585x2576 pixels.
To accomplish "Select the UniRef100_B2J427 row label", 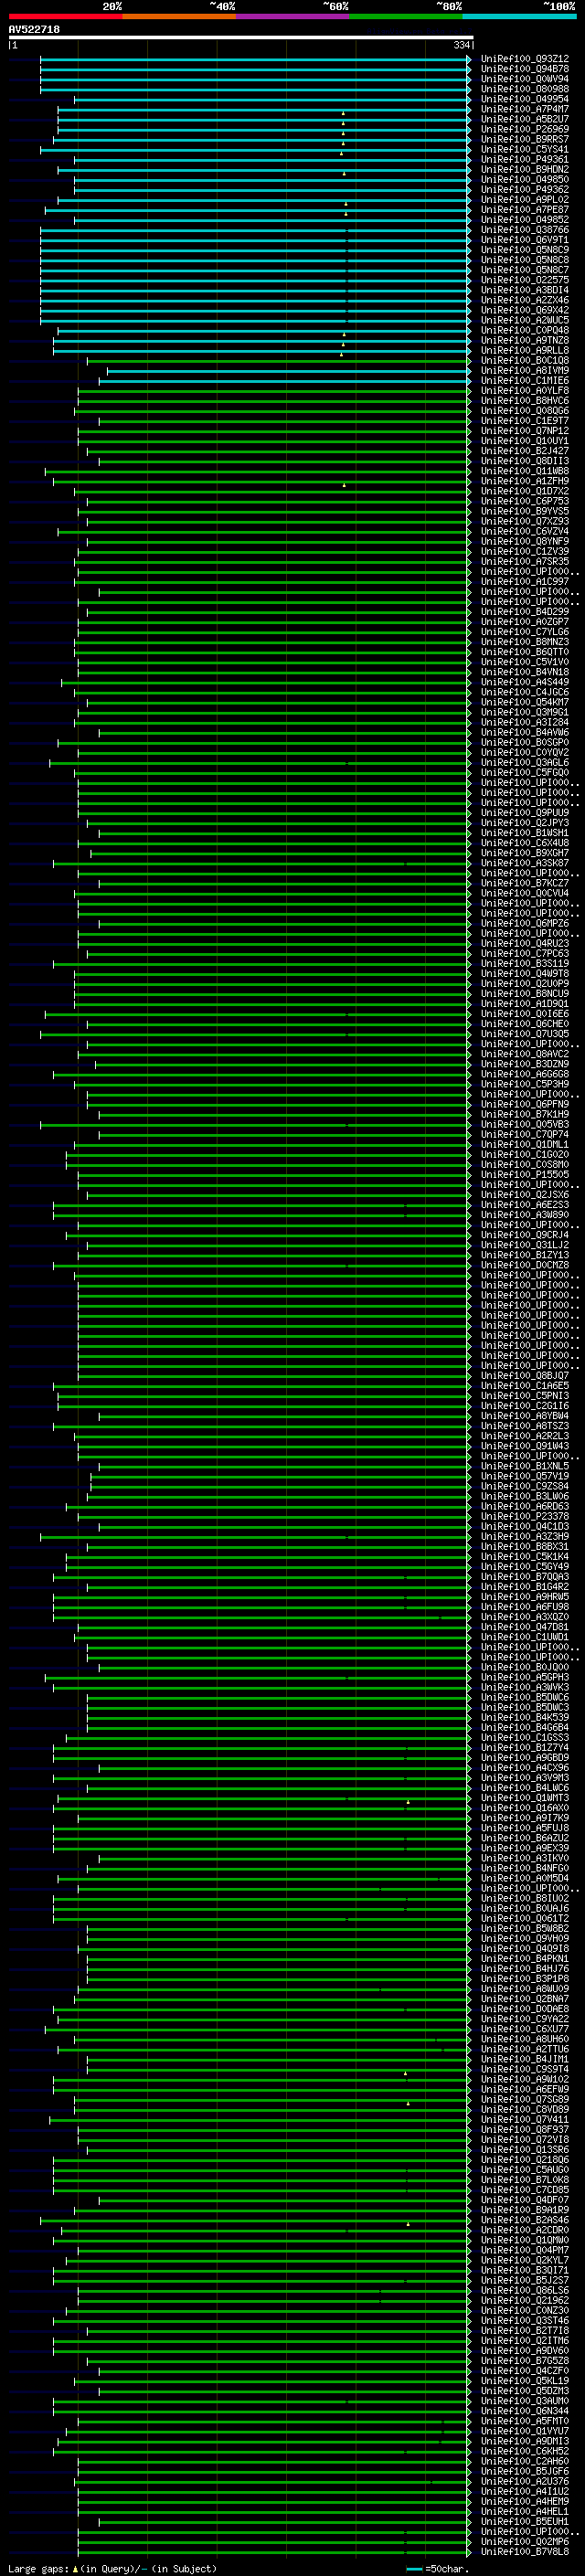I will point(525,451).
